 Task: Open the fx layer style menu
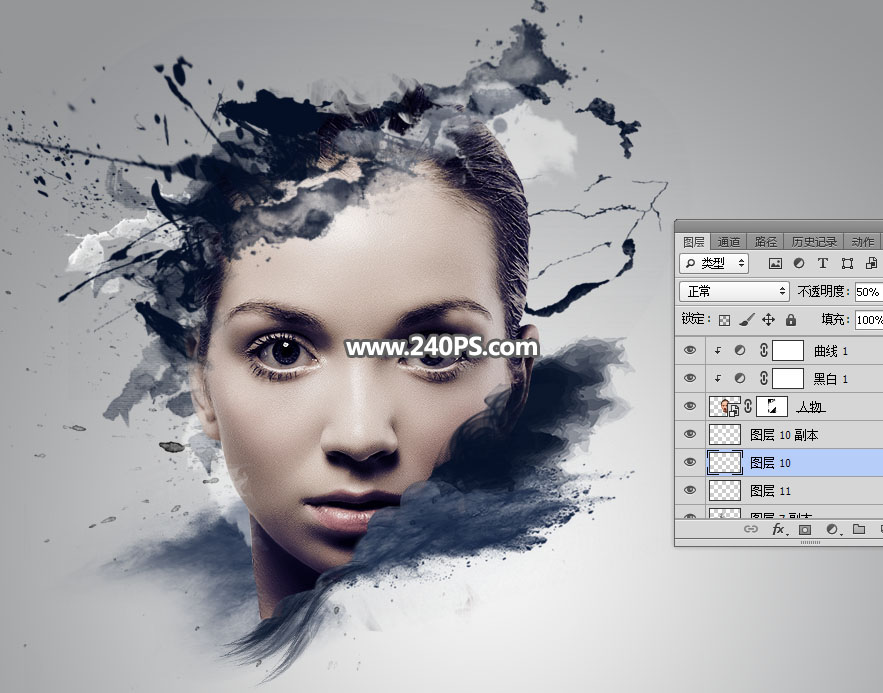point(779,530)
